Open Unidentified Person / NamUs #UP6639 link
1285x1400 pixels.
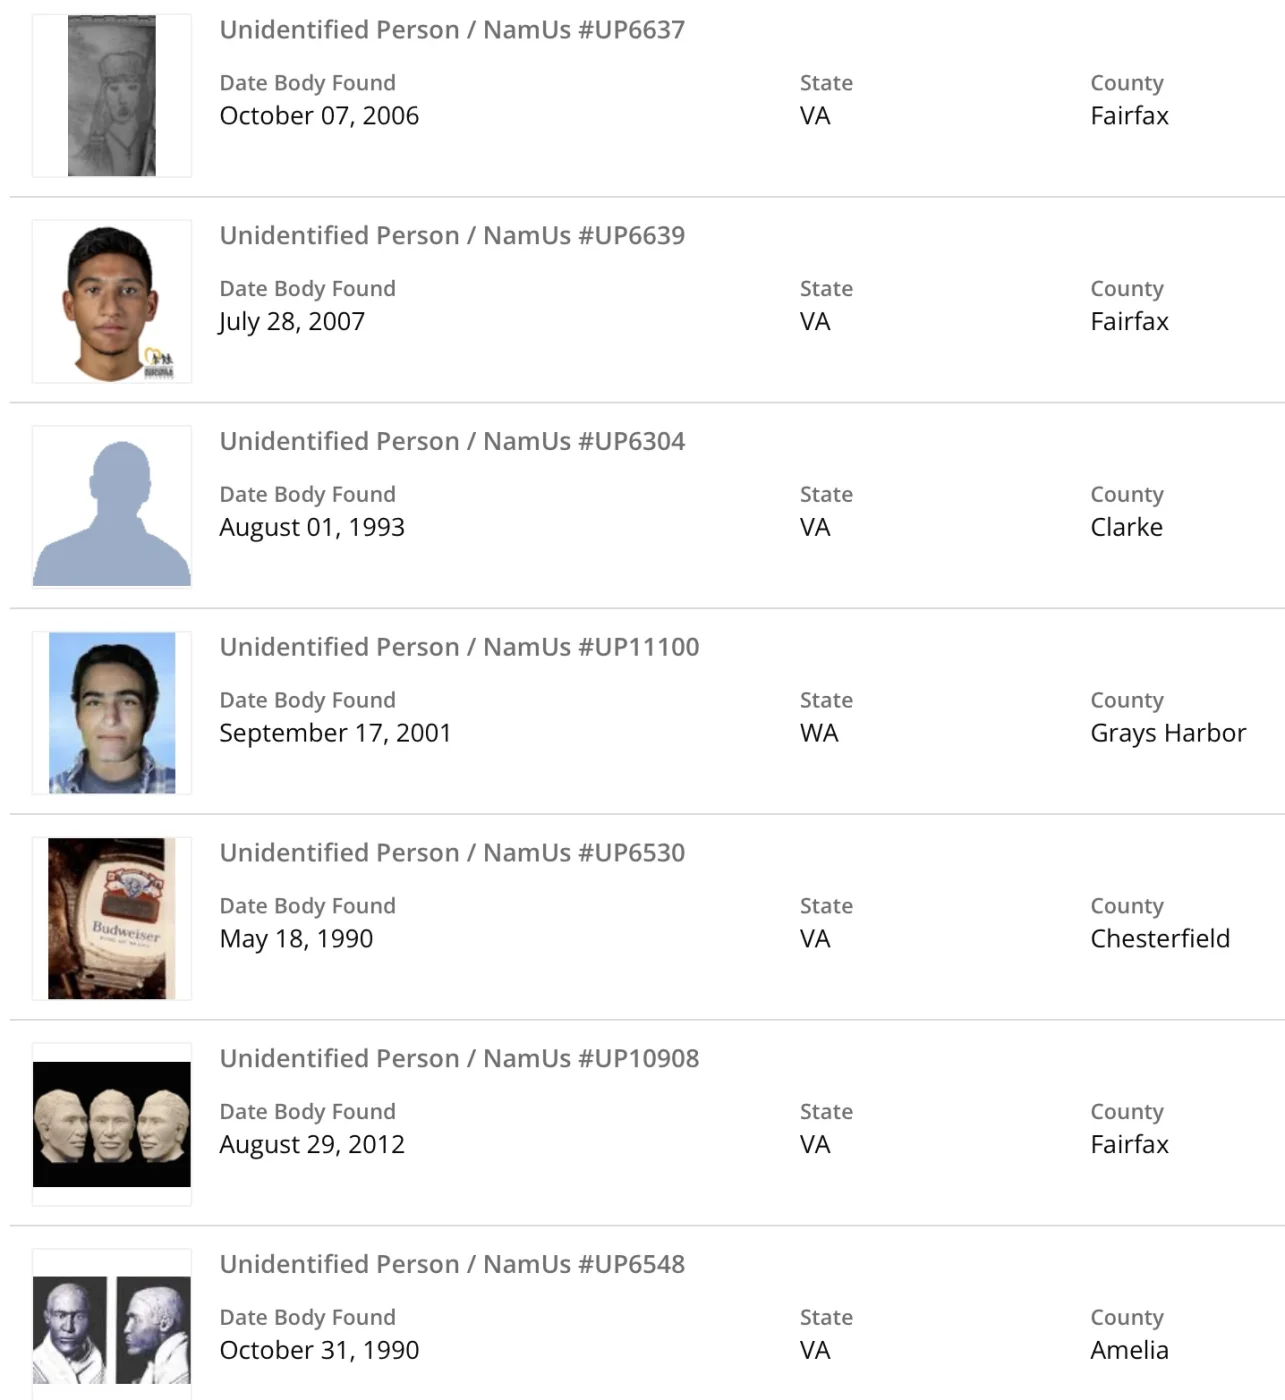point(452,236)
